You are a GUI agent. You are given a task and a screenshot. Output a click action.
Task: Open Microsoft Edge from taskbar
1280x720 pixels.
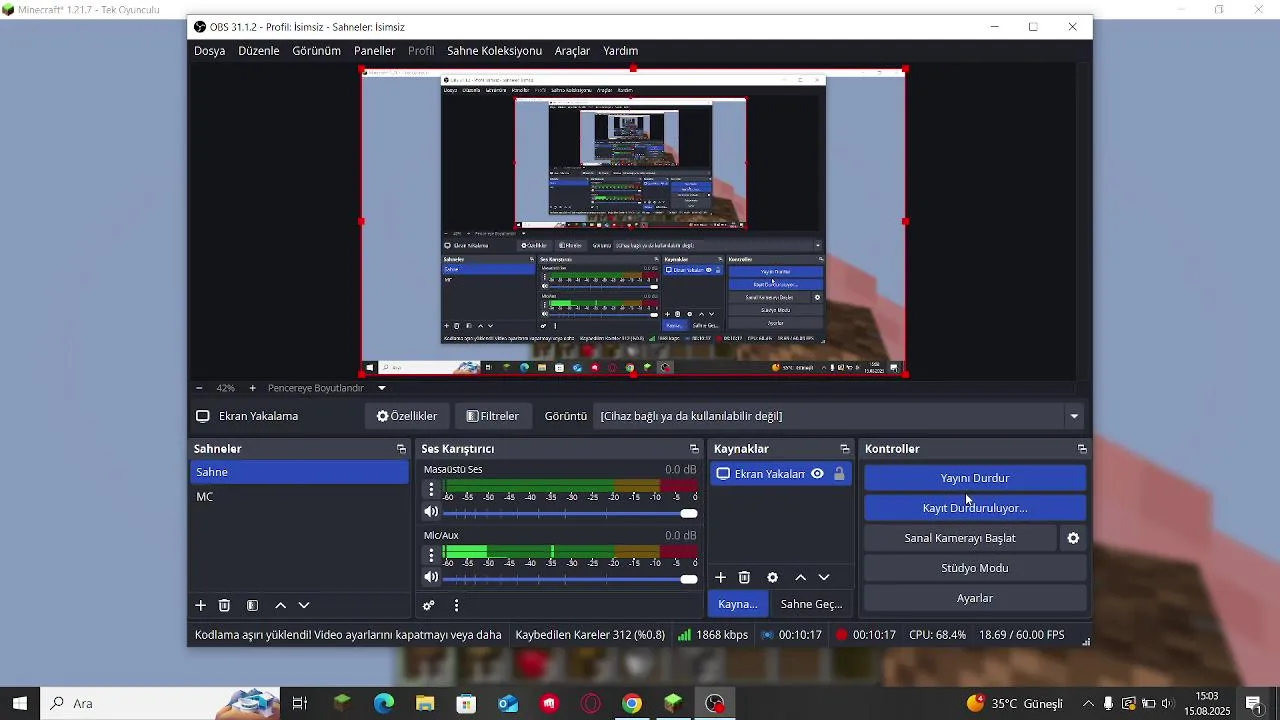(x=384, y=704)
